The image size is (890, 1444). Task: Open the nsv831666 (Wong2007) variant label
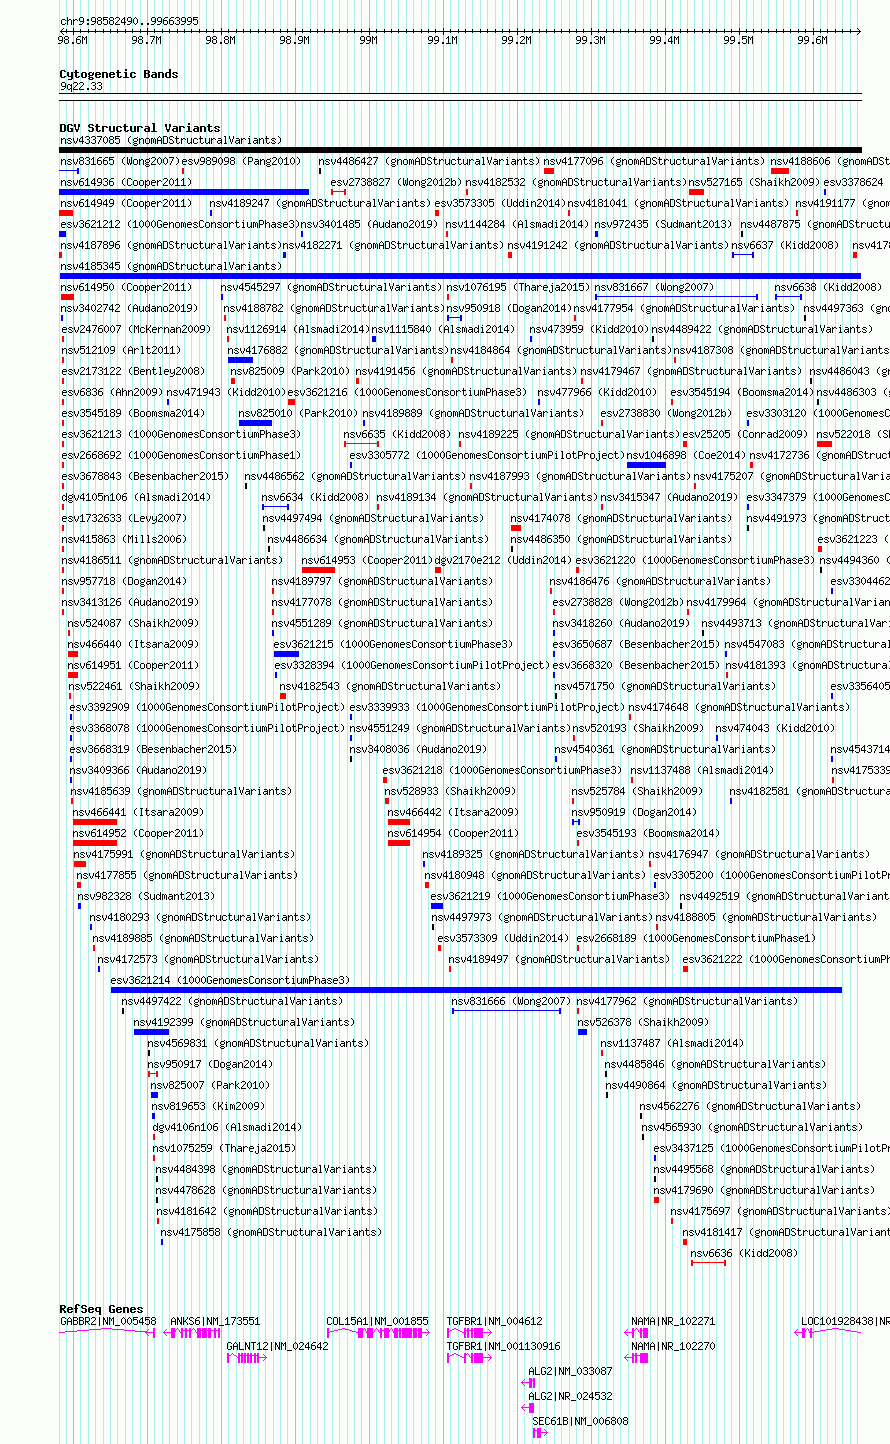click(x=511, y=1001)
